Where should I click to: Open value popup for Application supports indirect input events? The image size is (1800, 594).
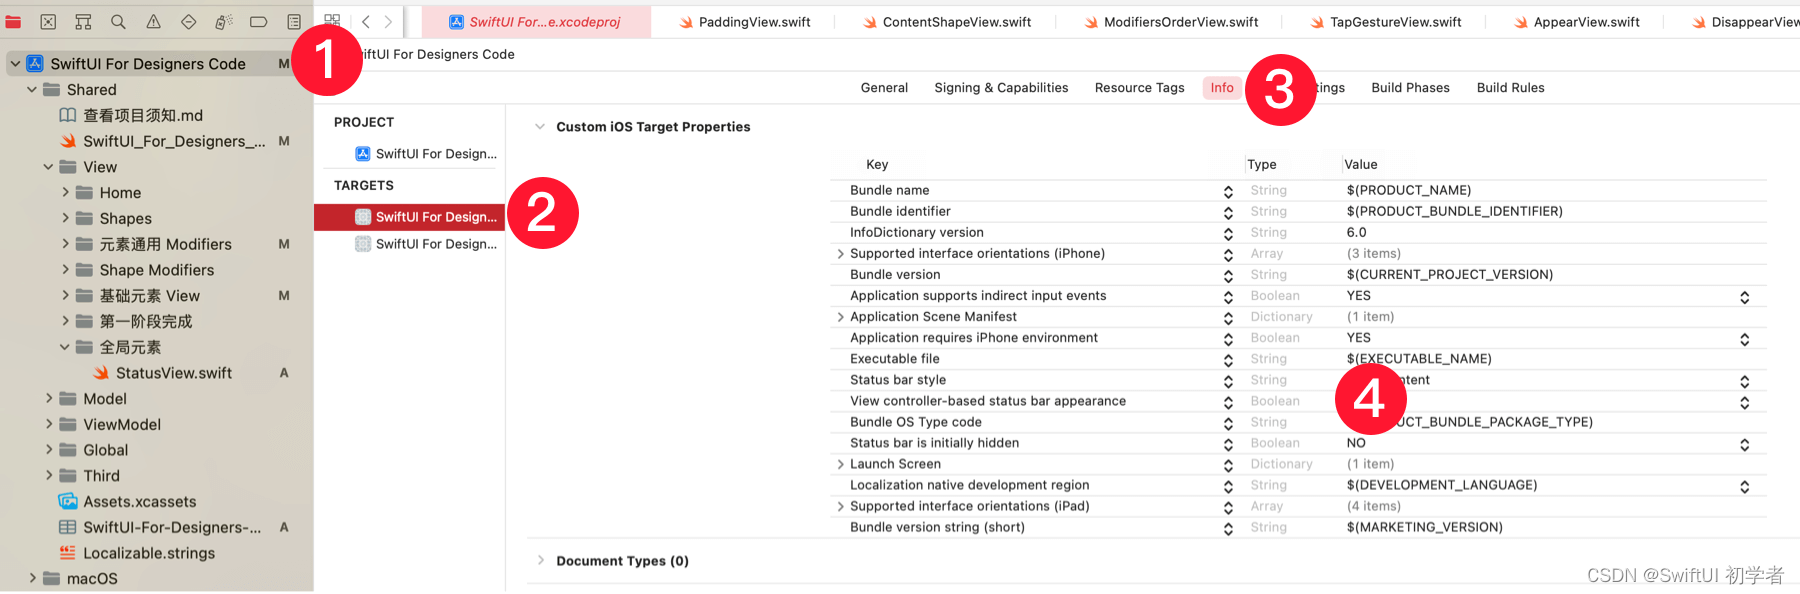[1744, 297]
